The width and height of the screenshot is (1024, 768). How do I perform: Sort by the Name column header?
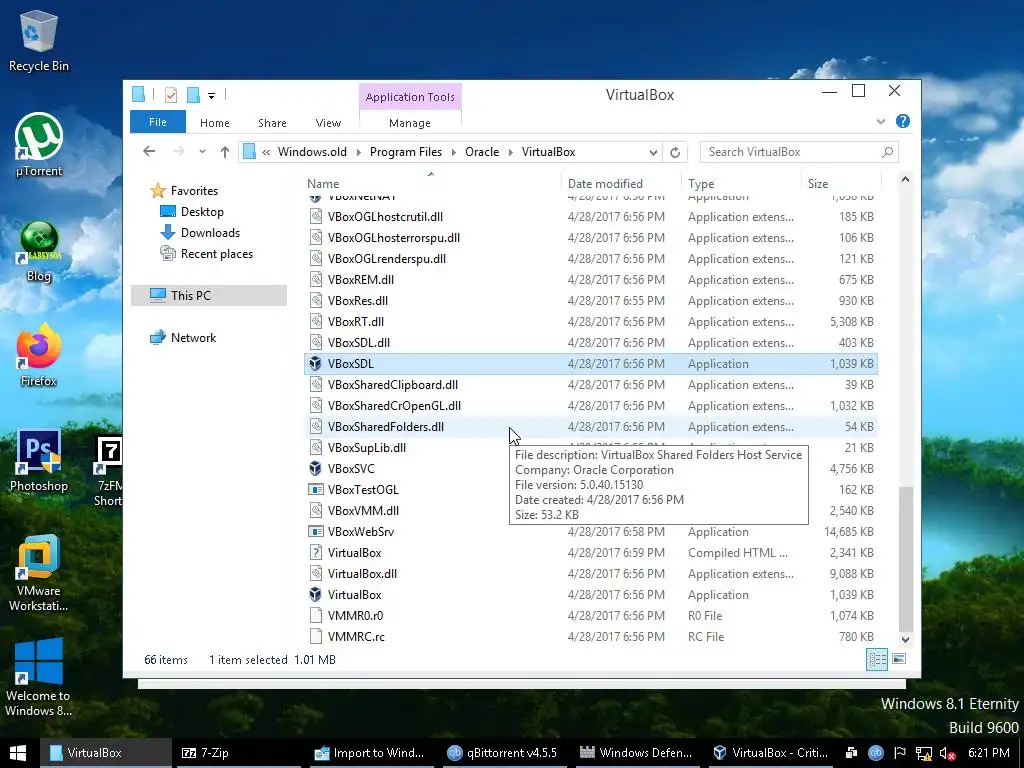pyautogui.click(x=432, y=184)
